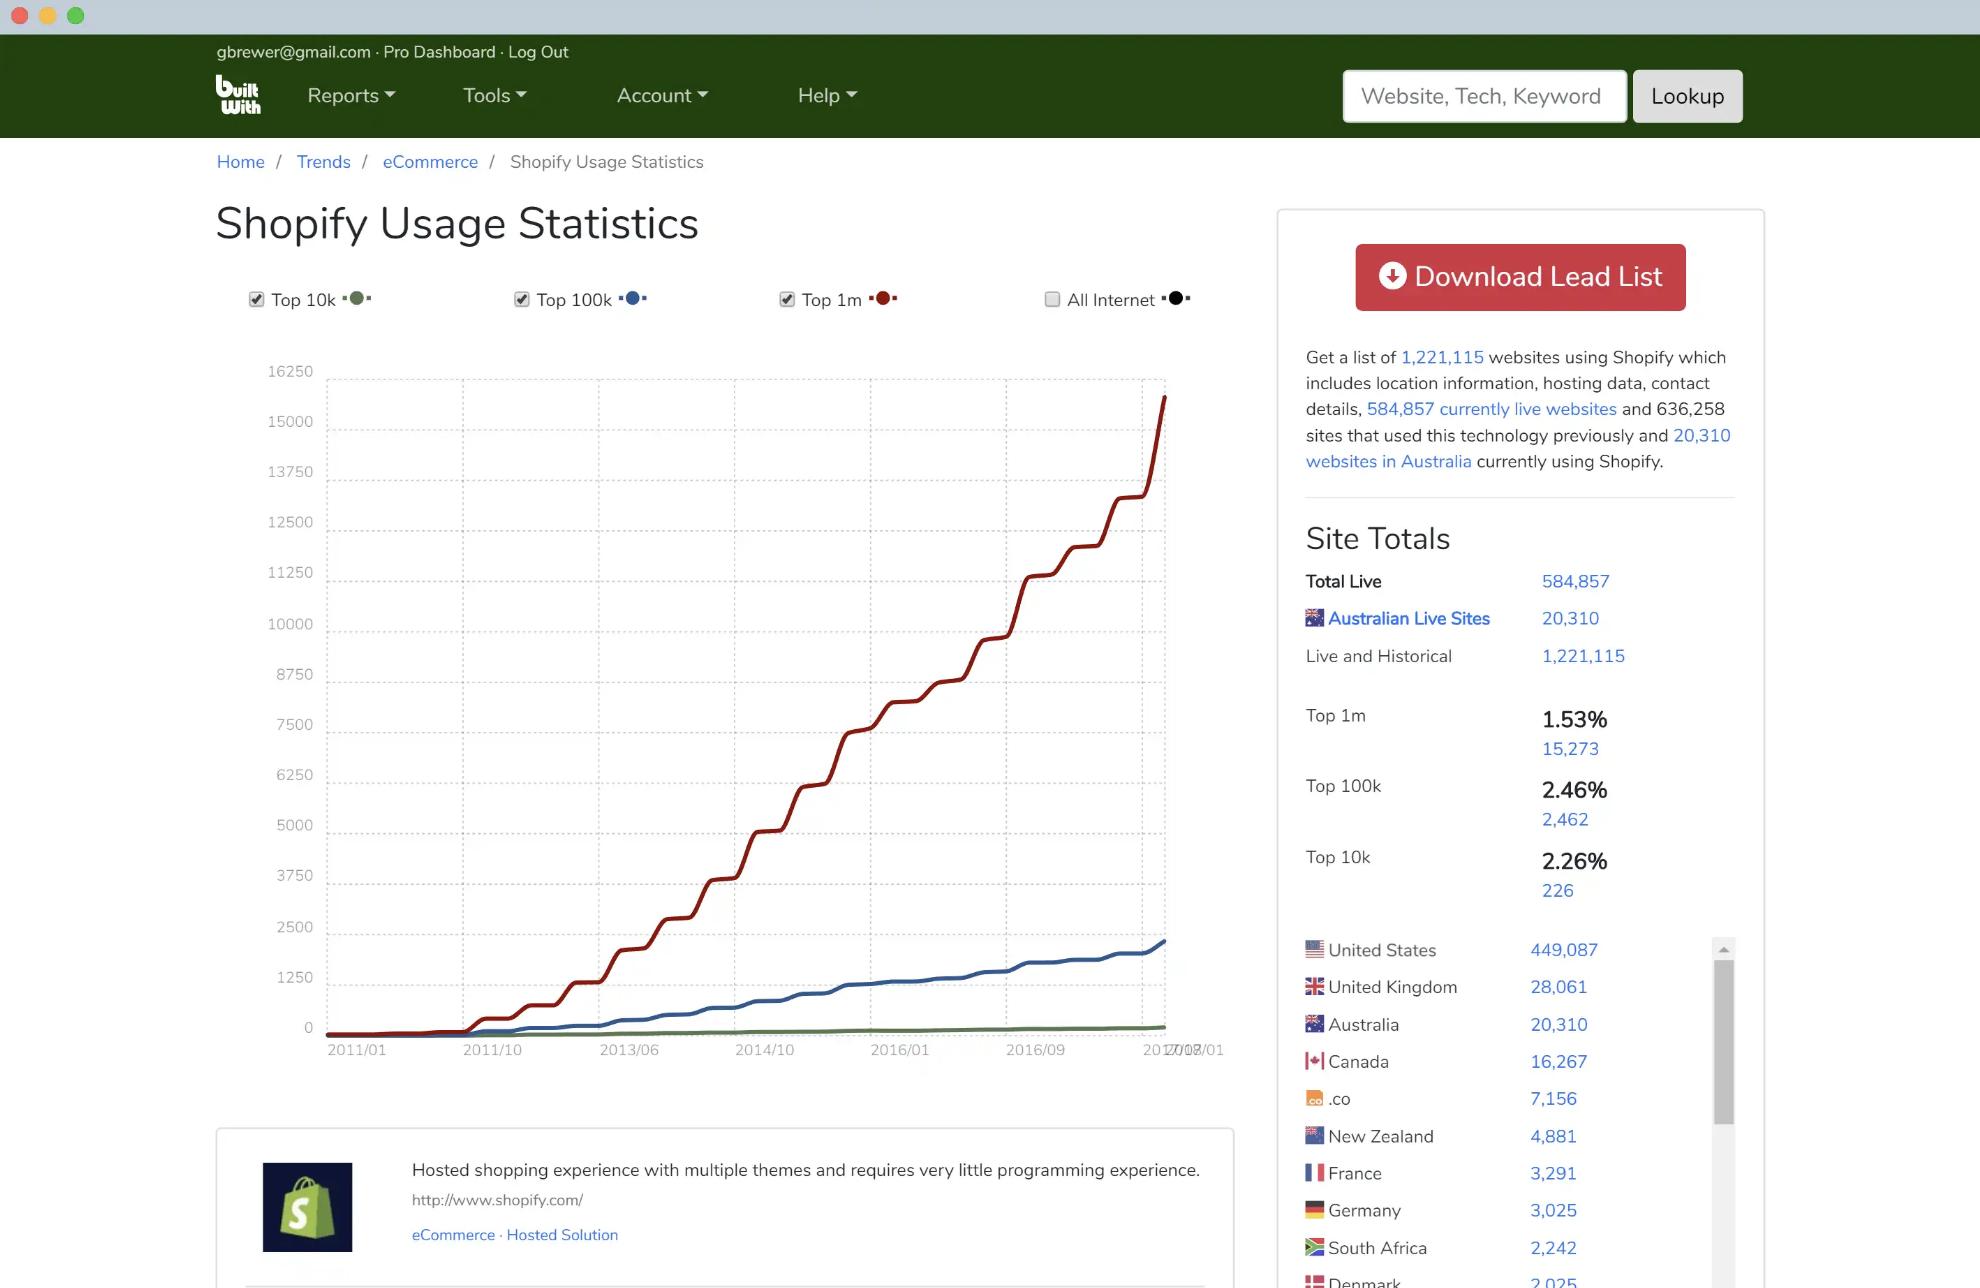The width and height of the screenshot is (1980, 1288).
Task: Click the France flag icon
Action: [x=1314, y=1173]
